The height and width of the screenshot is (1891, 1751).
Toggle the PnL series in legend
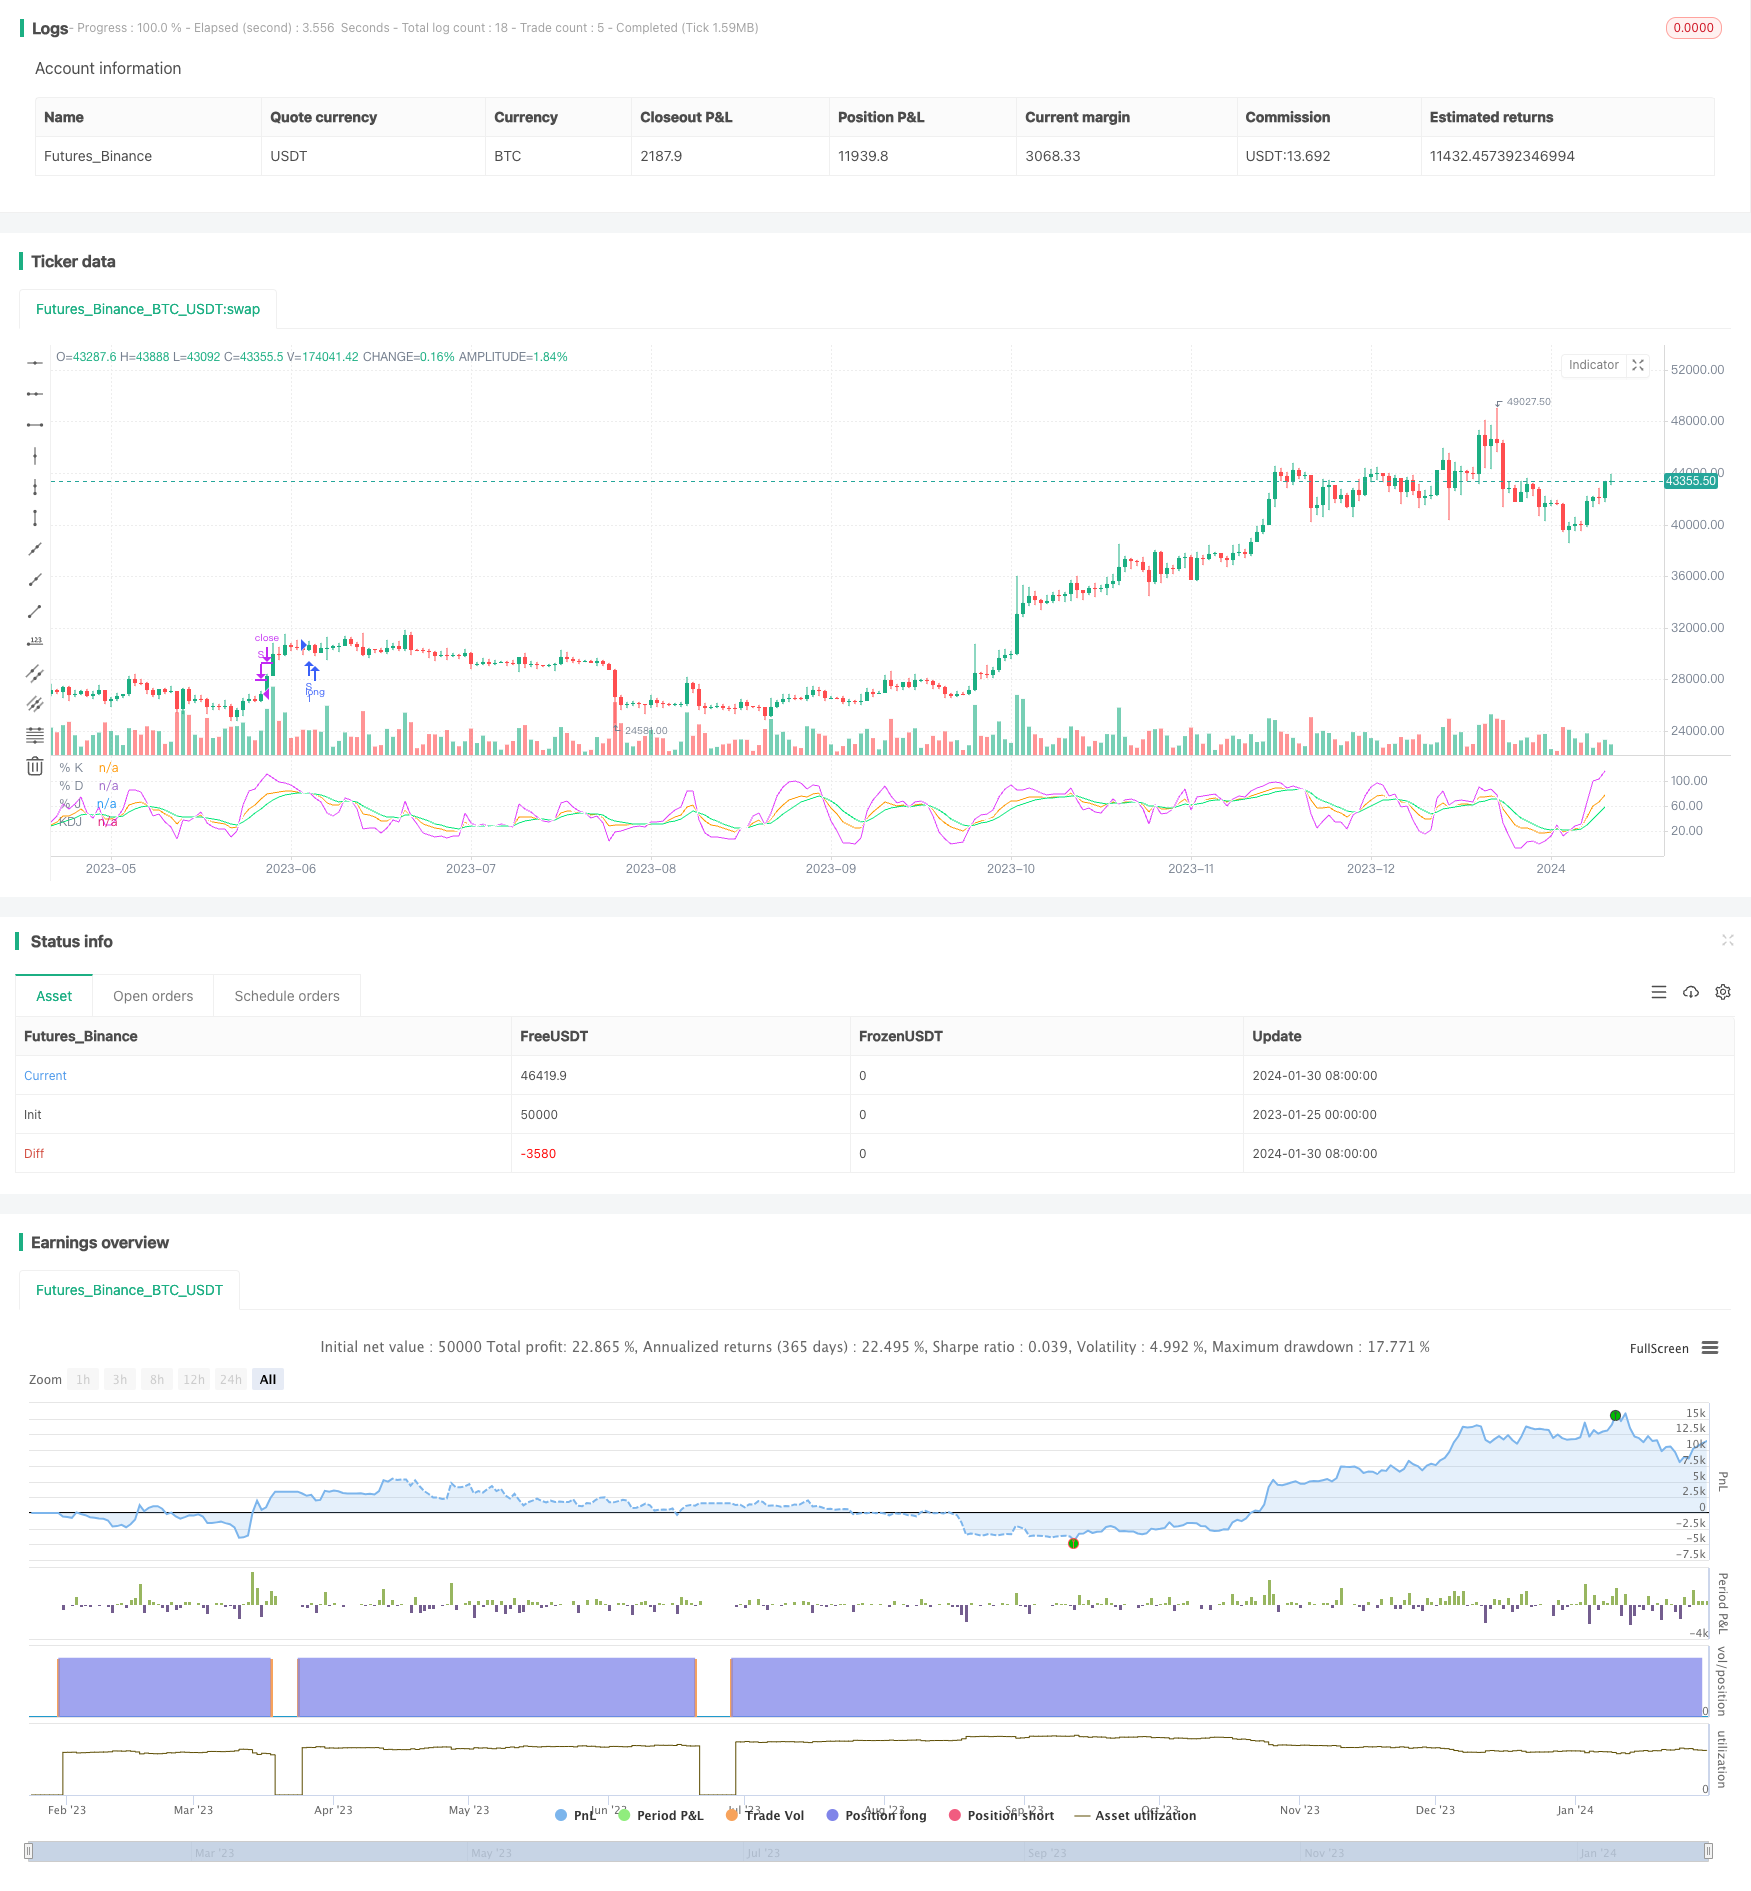click(575, 1815)
